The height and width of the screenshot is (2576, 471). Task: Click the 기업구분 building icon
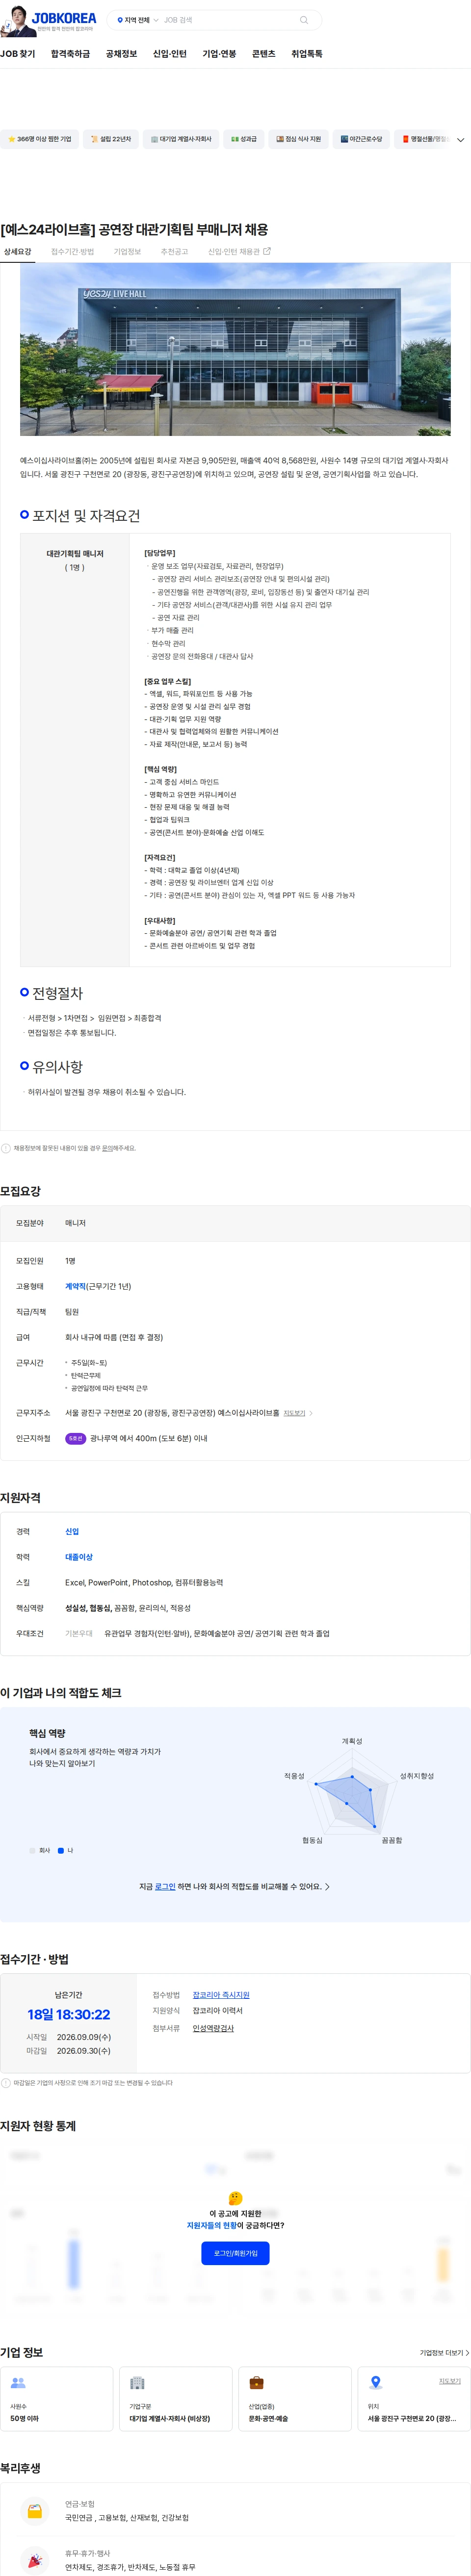(x=137, y=2383)
